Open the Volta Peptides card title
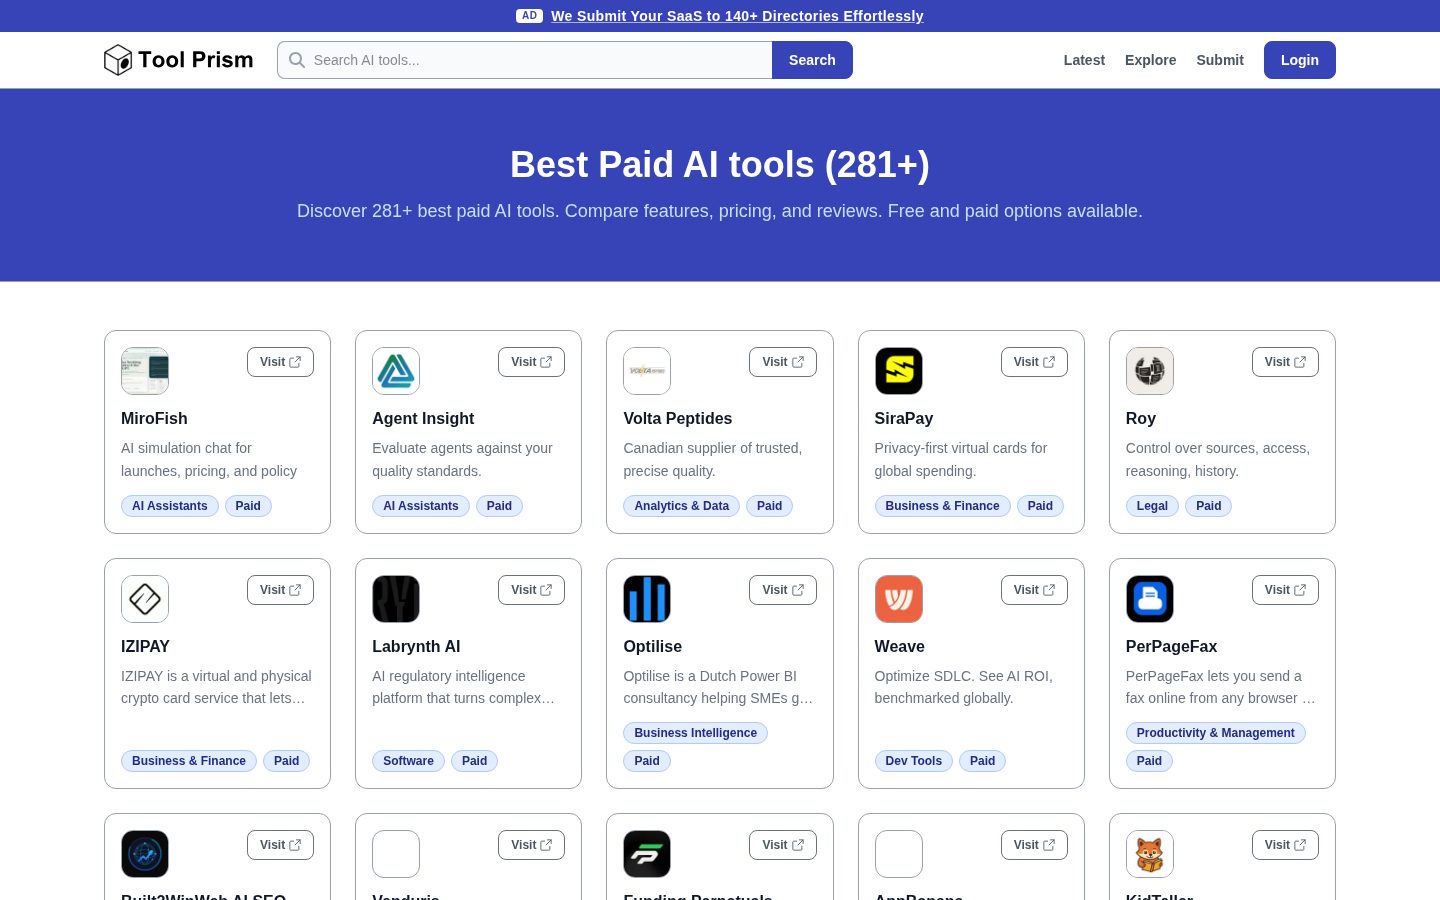Image resolution: width=1440 pixels, height=900 pixels. tap(678, 418)
